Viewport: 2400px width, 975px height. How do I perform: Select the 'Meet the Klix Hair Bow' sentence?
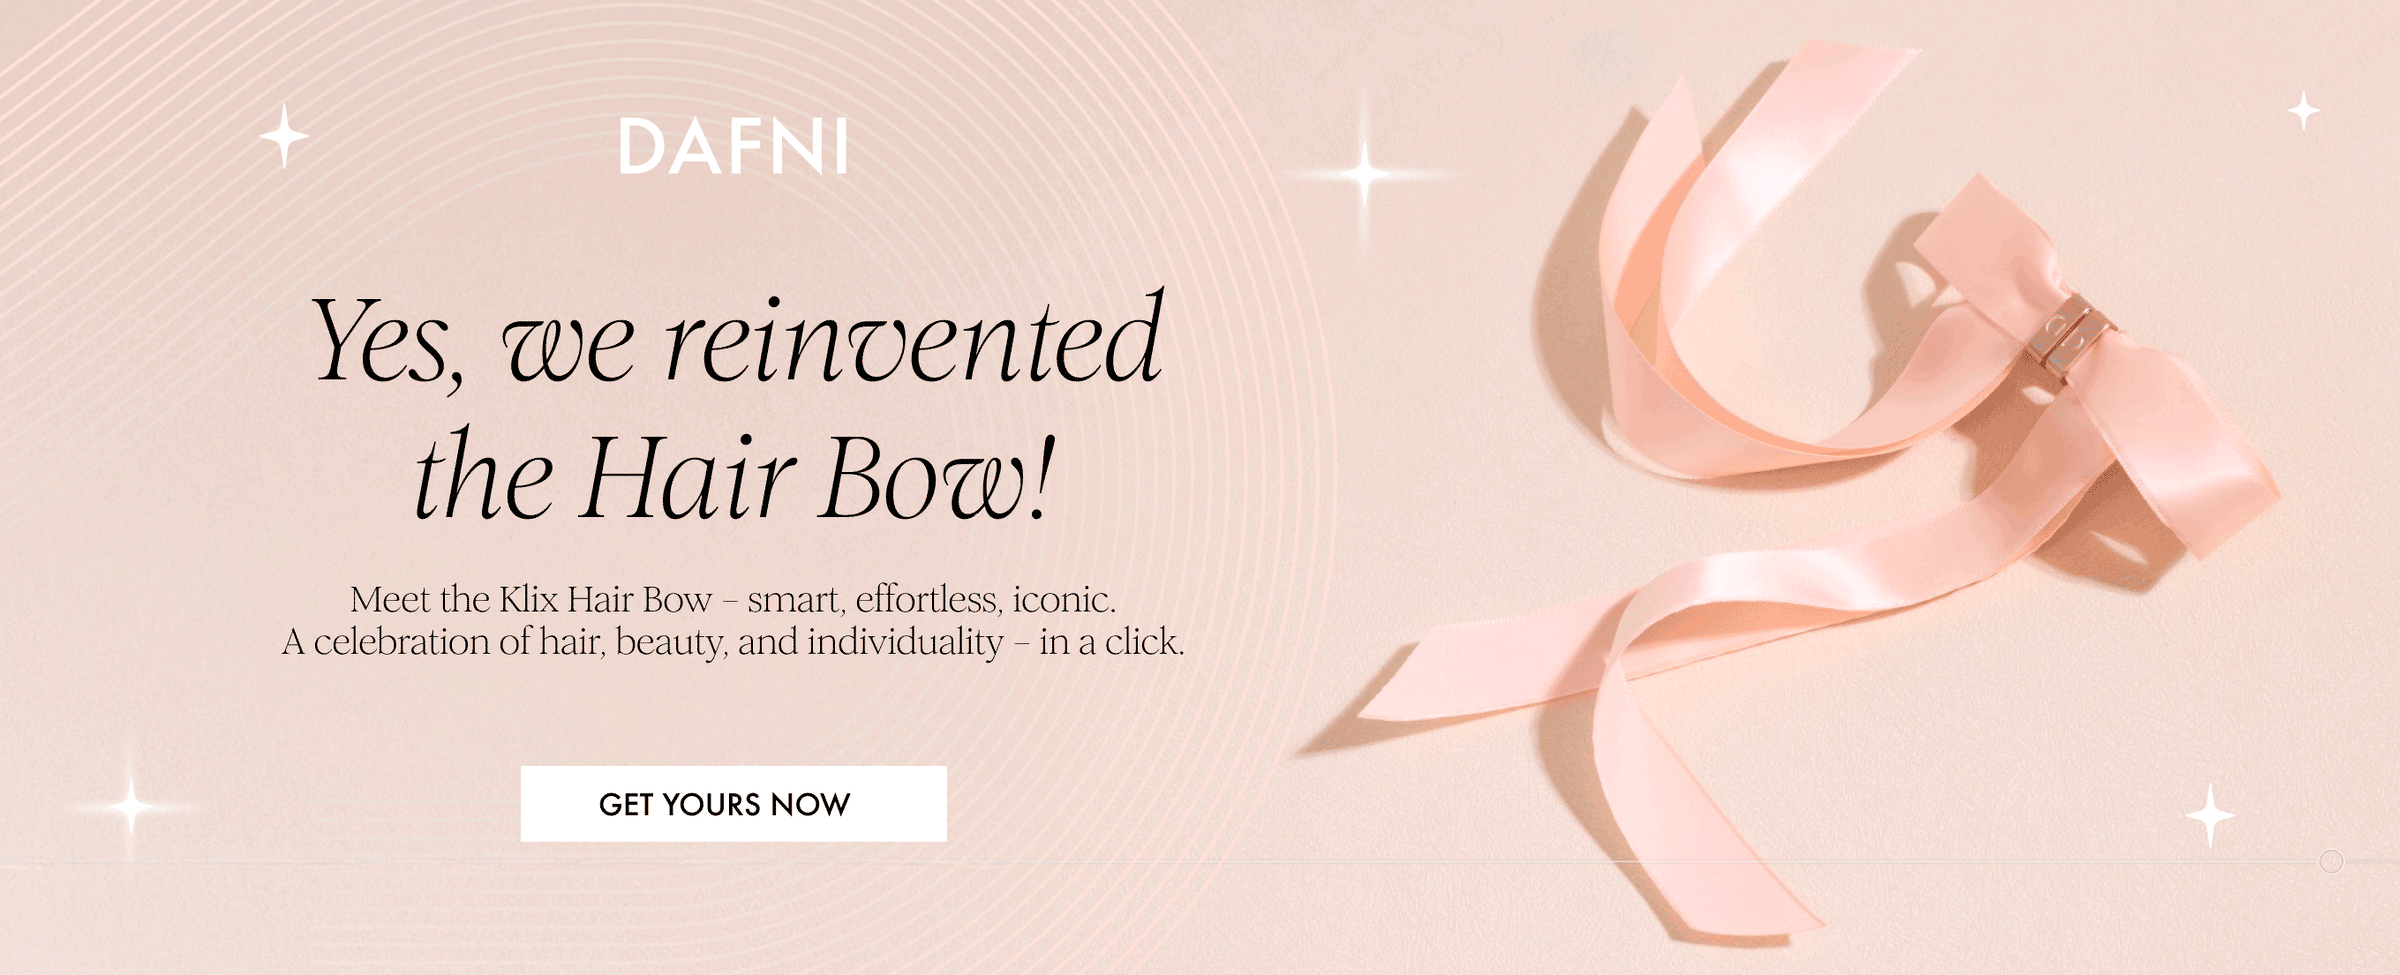(x=733, y=599)
